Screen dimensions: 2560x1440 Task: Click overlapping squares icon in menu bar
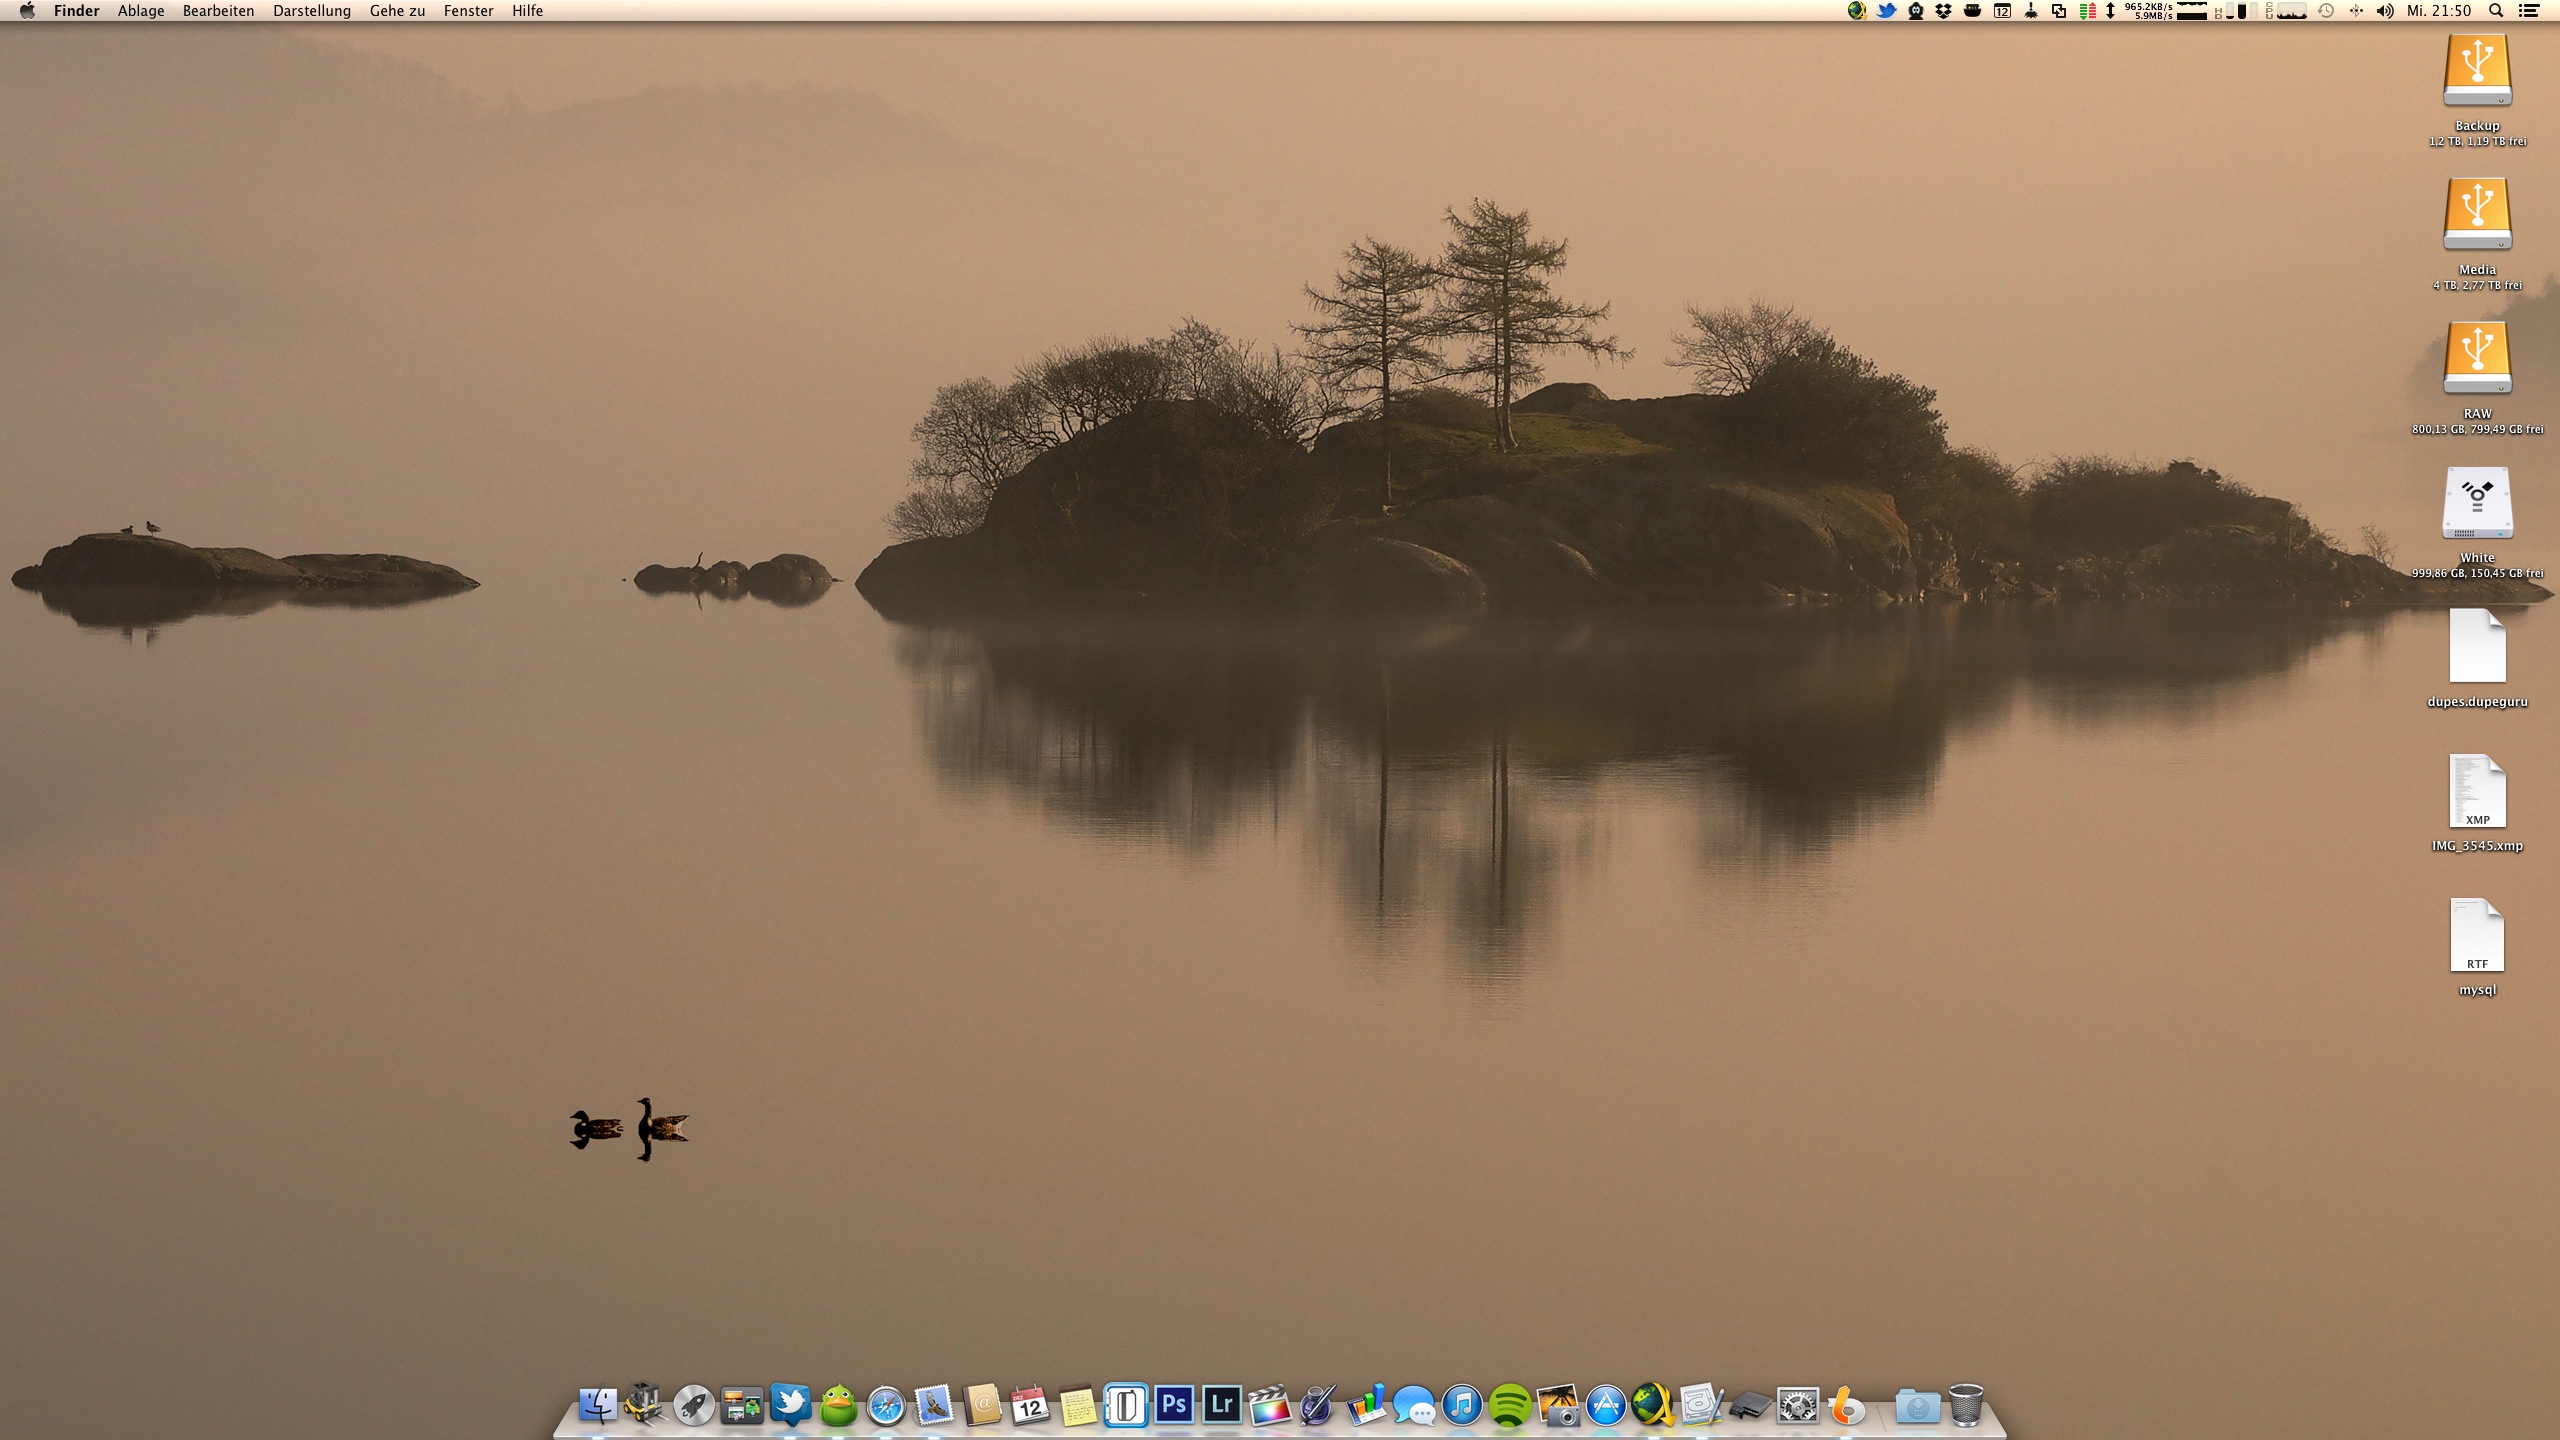tap(2059, 11)
